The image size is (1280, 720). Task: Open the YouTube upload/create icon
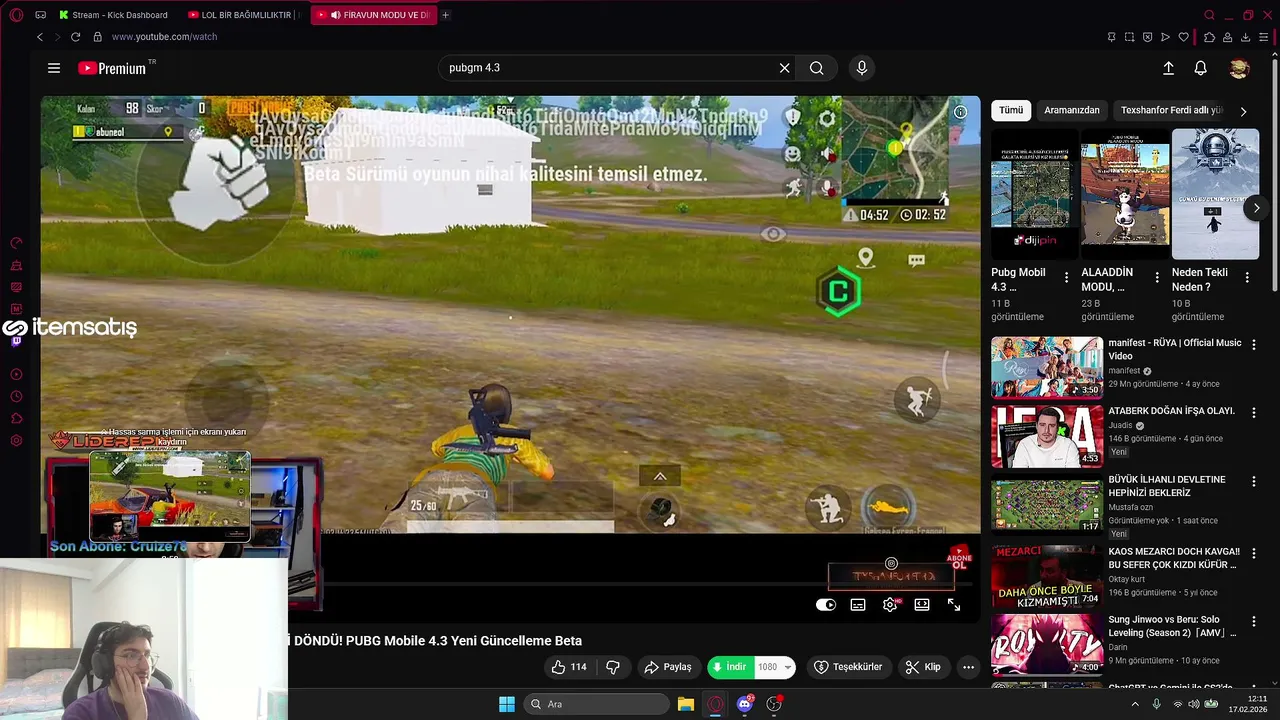(x=1168, y=68)
